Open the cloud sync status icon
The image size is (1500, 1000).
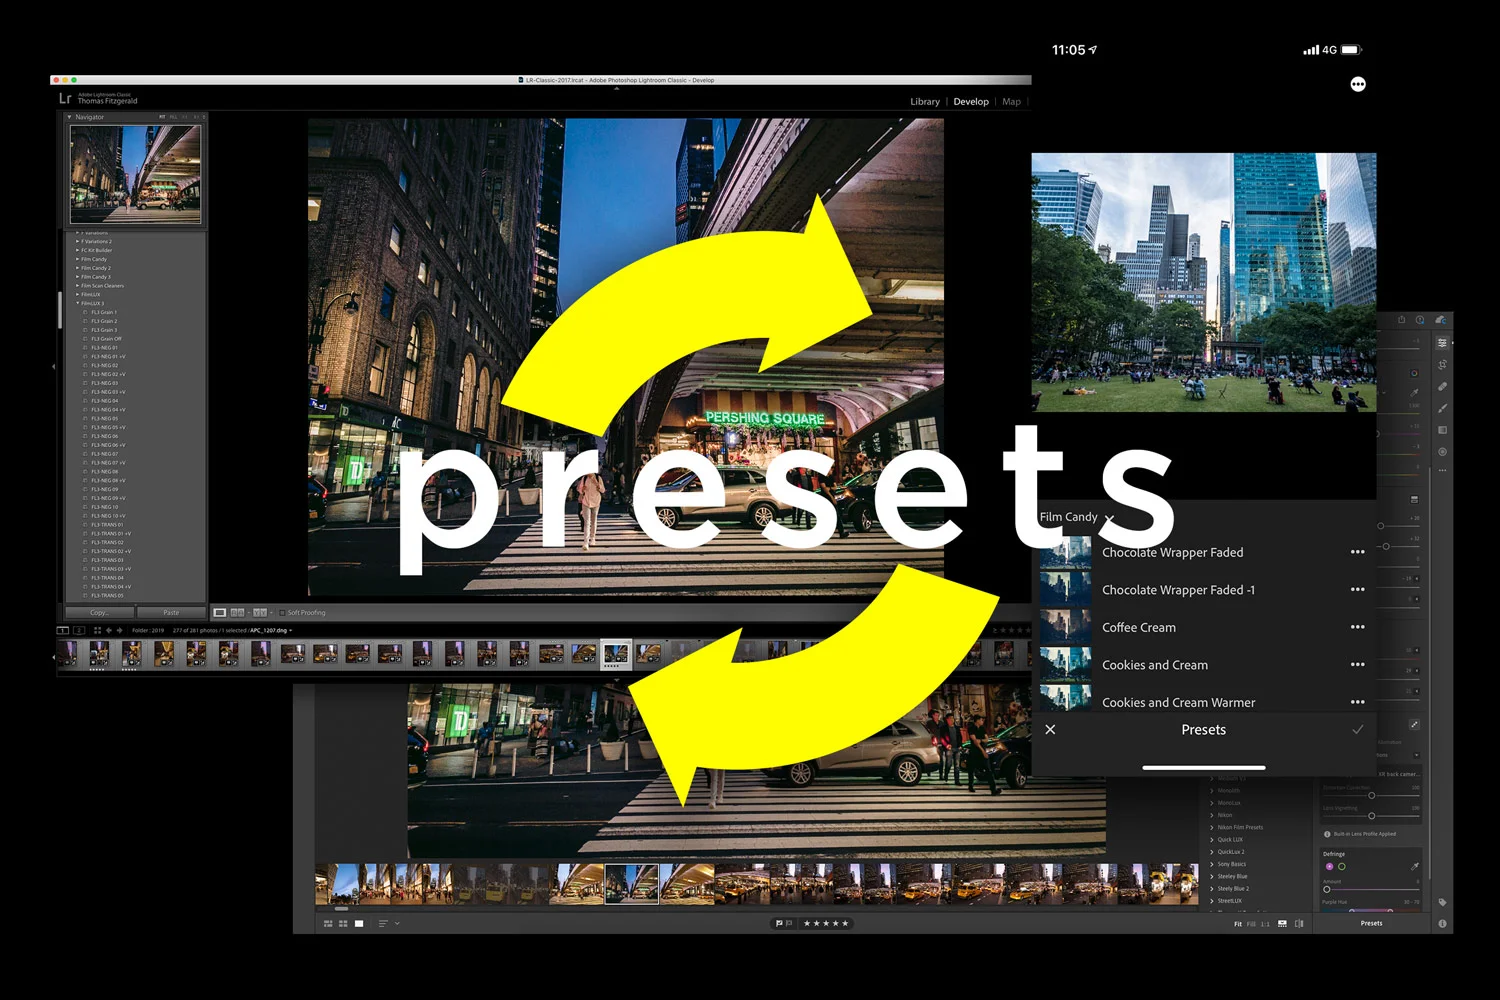(1441, 320)
